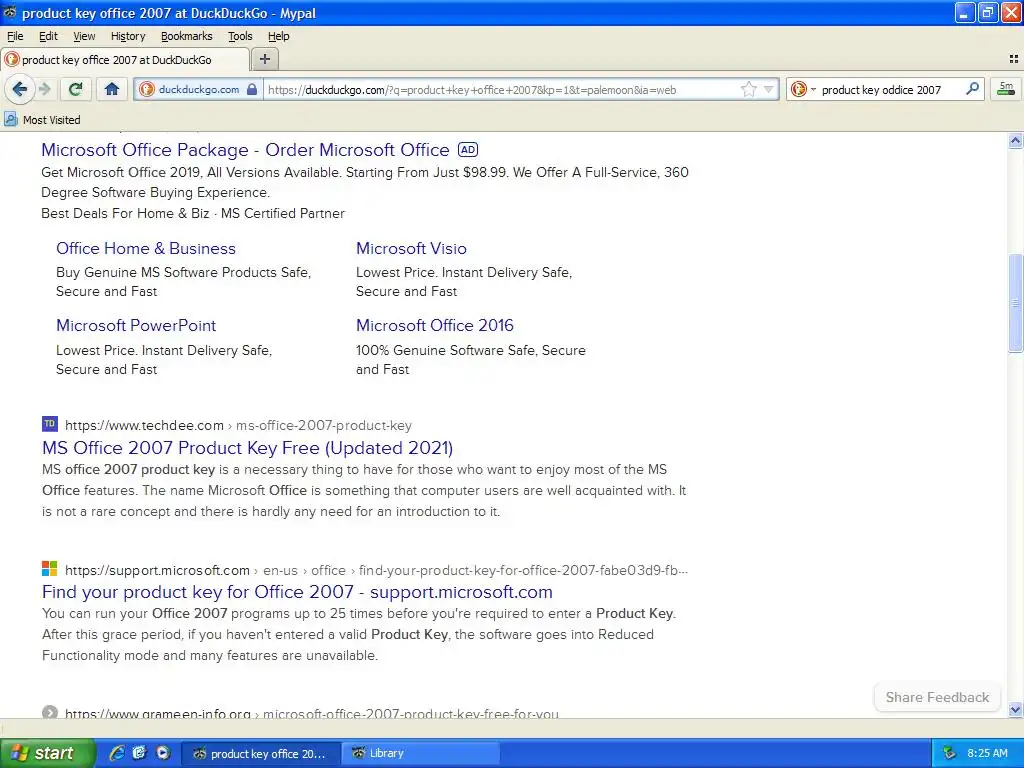Click the techdee.com result URL

point(238,425)
